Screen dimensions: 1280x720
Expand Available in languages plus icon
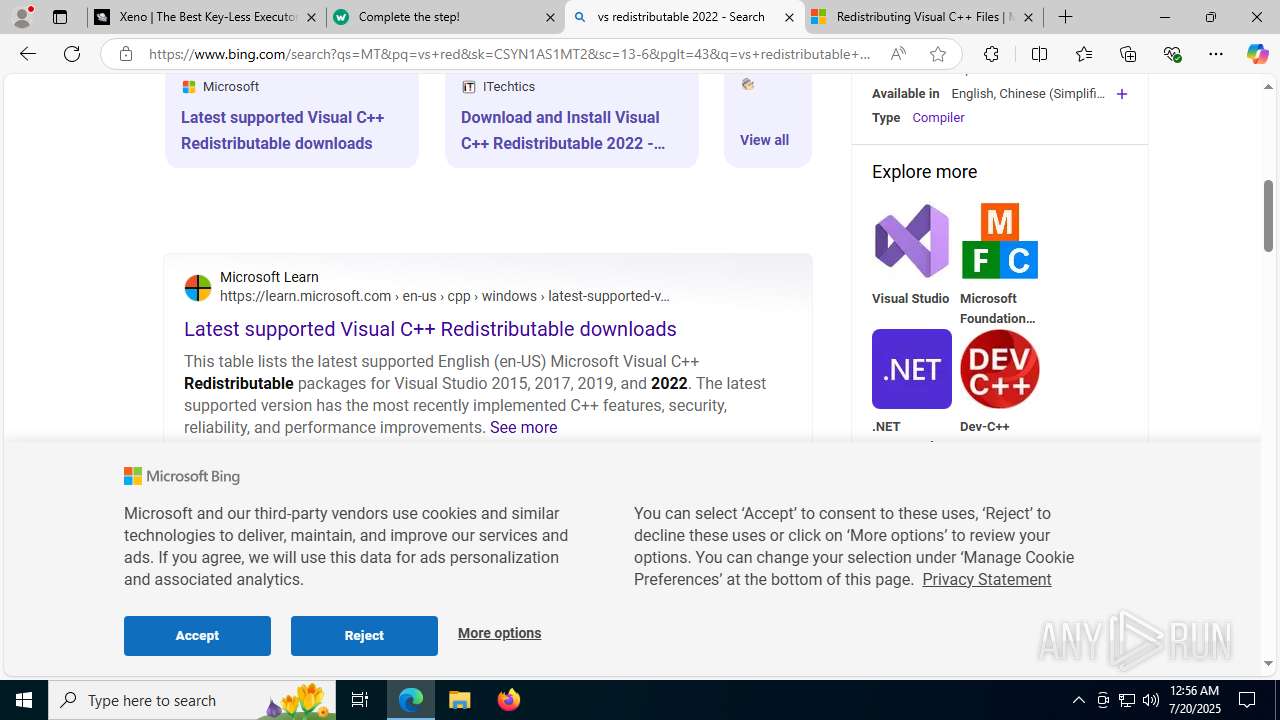click(x=1121, y=94)
